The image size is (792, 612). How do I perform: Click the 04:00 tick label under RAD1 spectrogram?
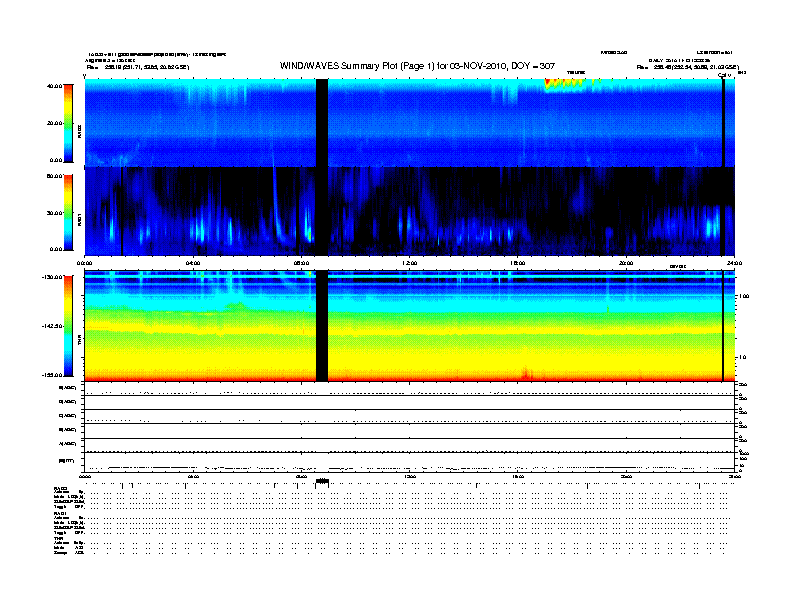pos(193,263)
